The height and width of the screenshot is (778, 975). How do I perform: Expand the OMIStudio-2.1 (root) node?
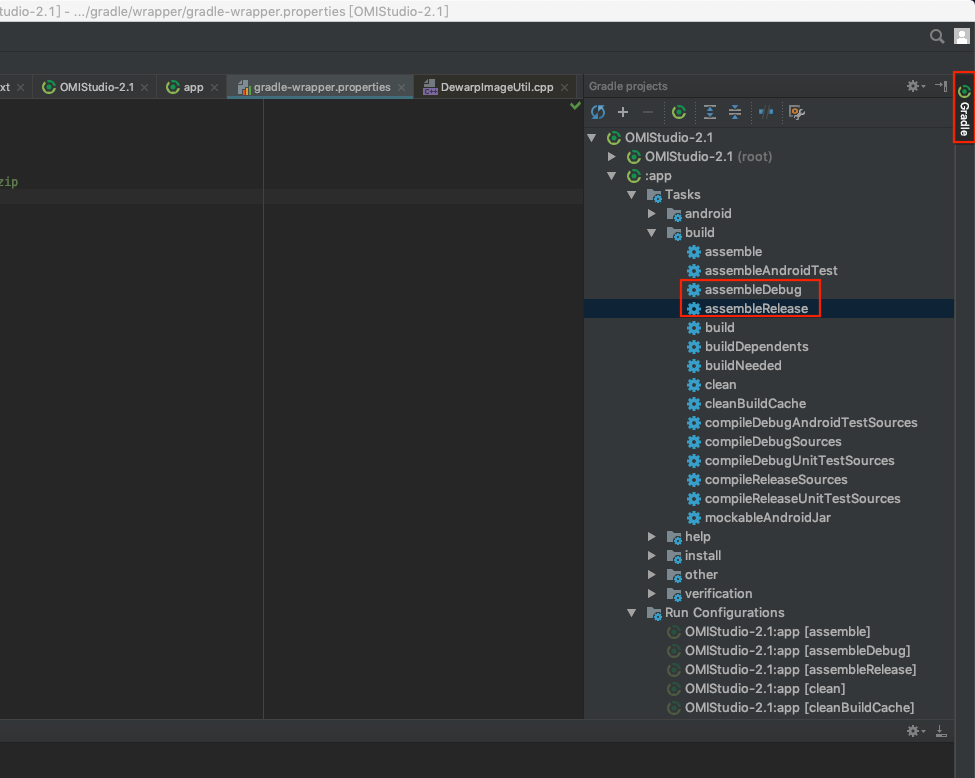[612, 157]
